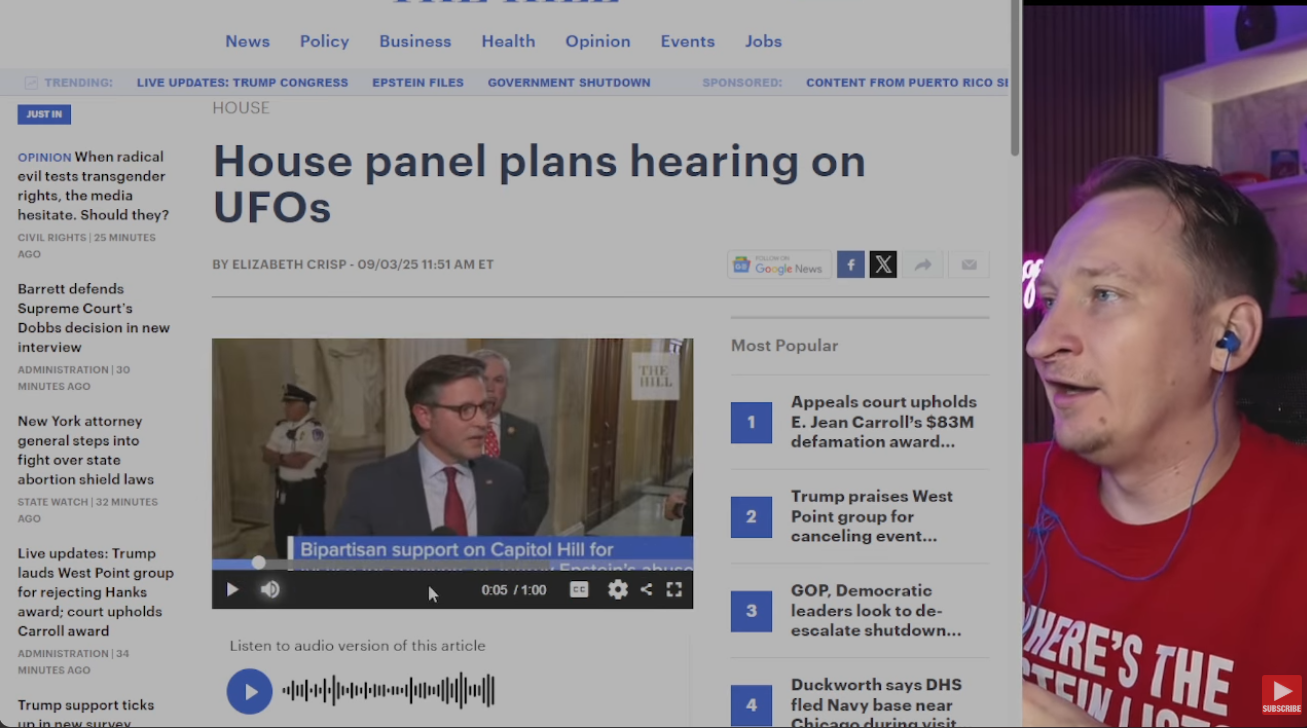Mute the video with the speaker icon
This screenshot has width=1307, height=728.
[270, 590]
